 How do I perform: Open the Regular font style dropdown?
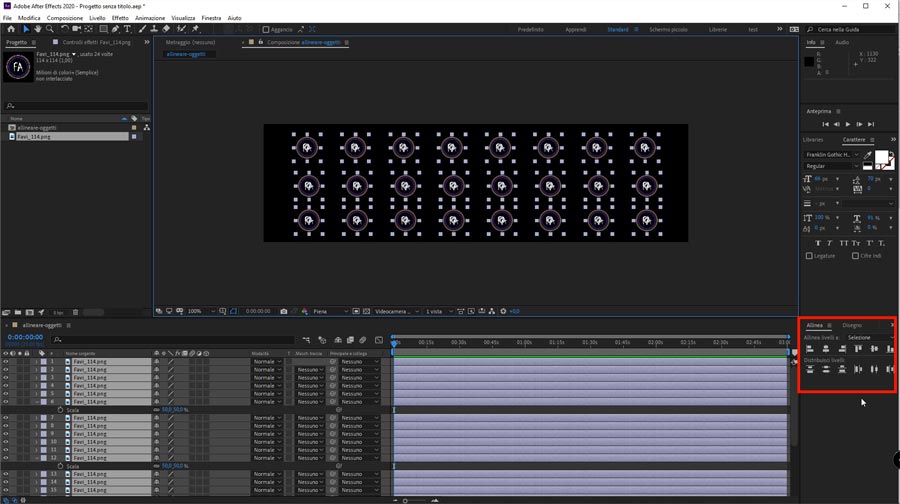tap(832, 166)
